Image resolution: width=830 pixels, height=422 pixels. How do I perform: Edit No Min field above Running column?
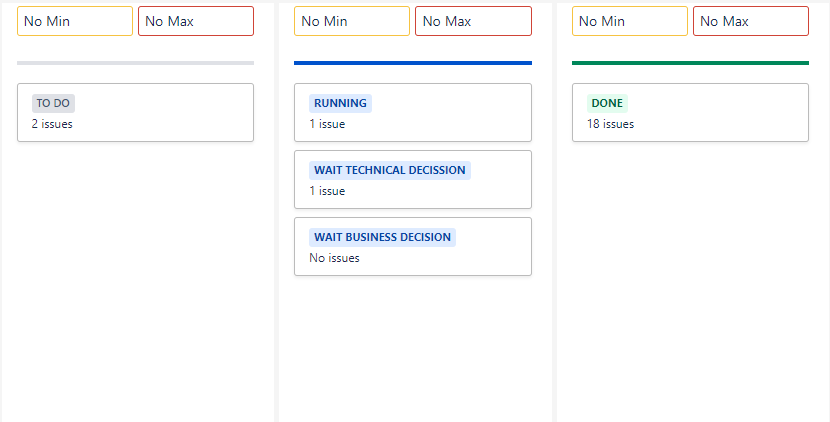coord(352,21)
